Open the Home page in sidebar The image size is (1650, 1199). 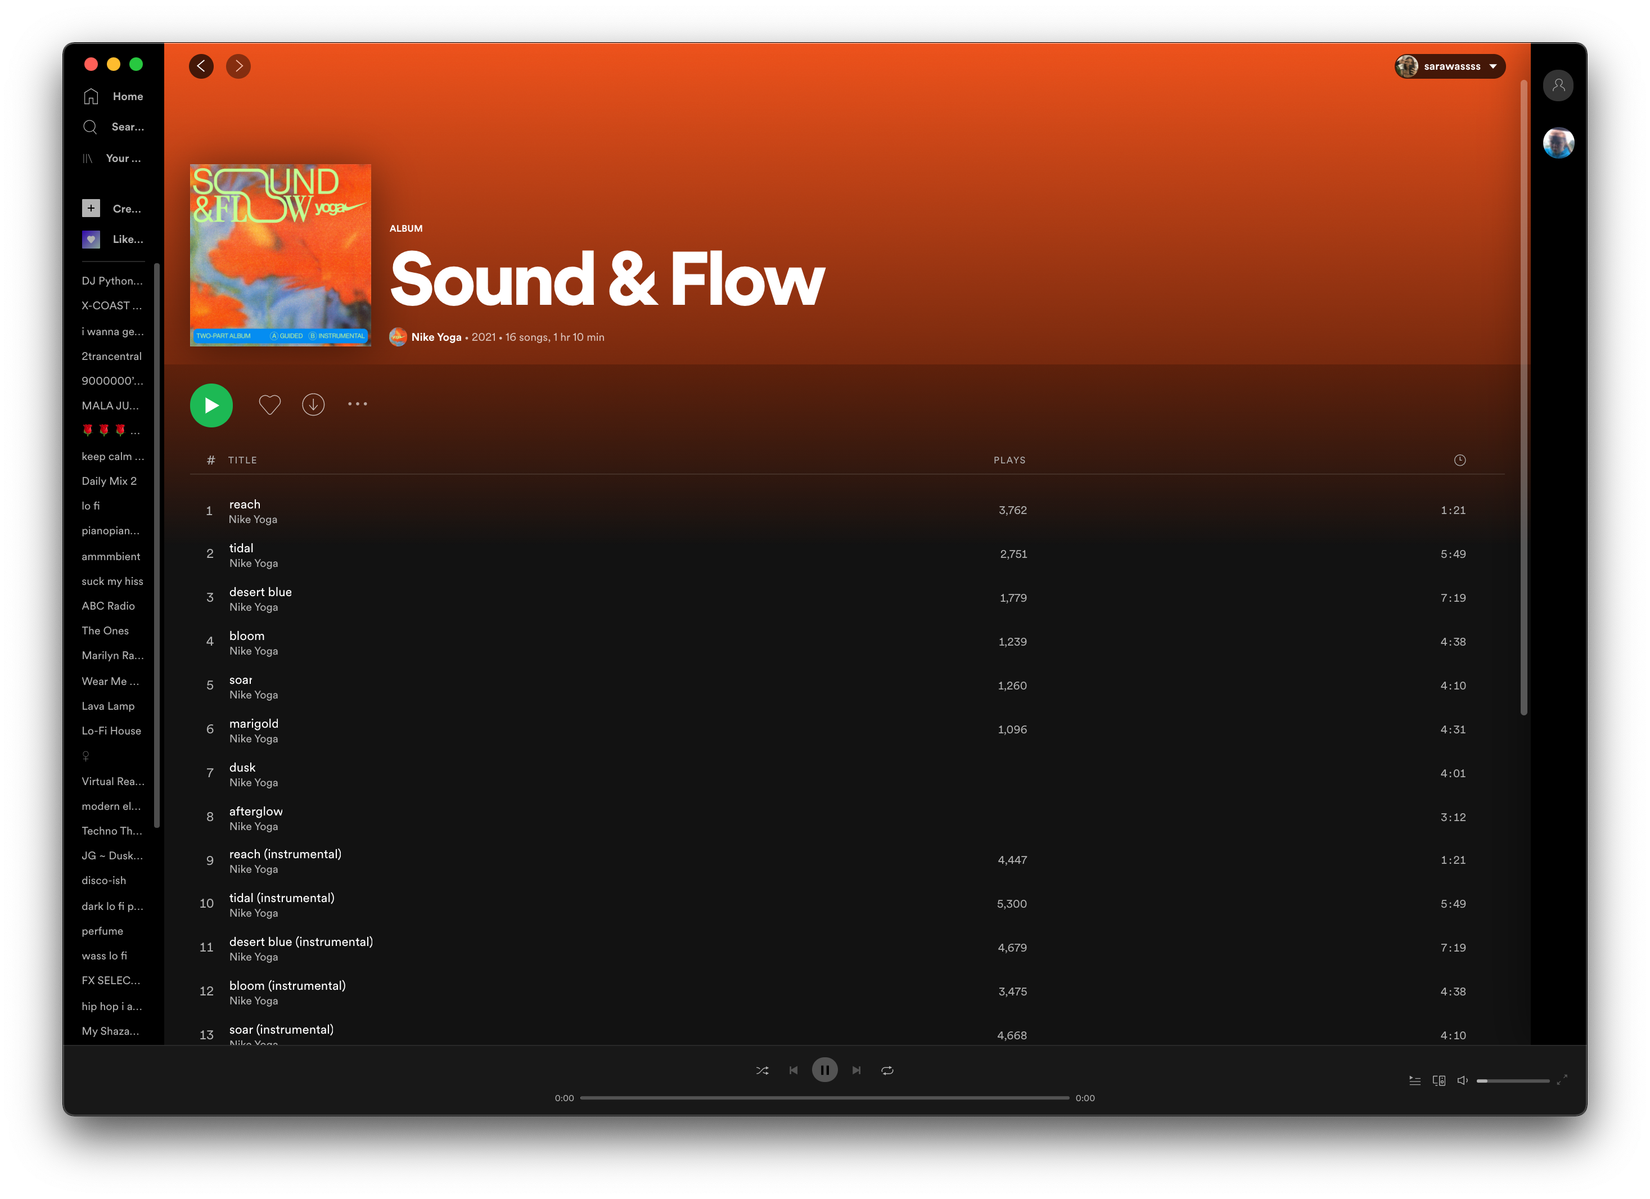click(x=112, y=96)
